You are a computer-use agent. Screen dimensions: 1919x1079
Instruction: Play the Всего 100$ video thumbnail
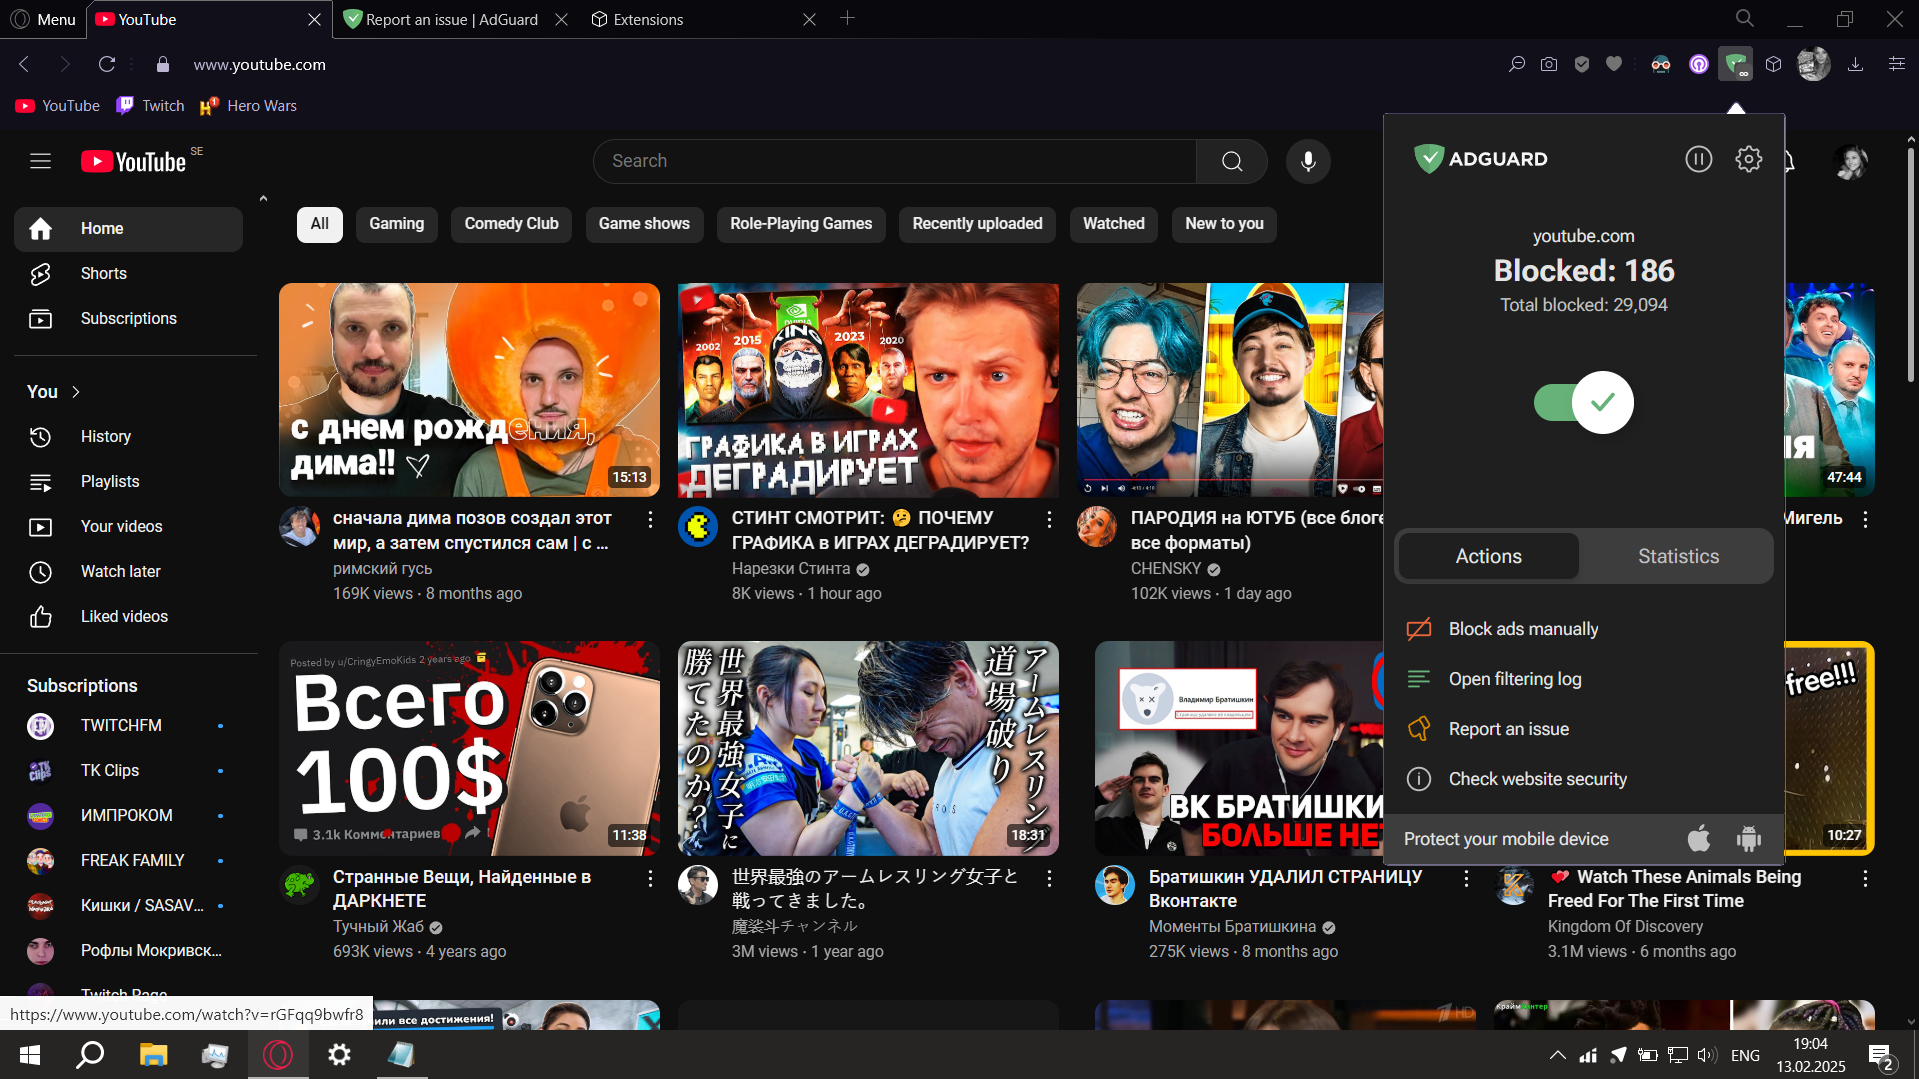pos(469,748)
